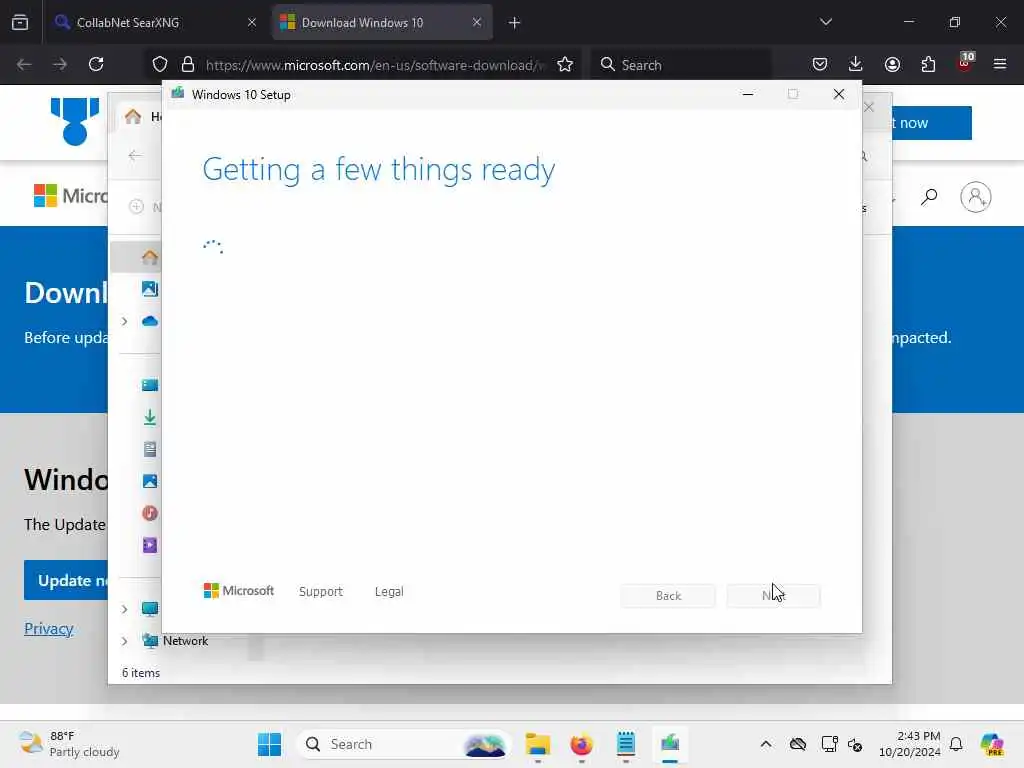The width and height of the screenshot is (1024, 768).
Task: Click the site security padlock icon
Action: coord(188,64)
